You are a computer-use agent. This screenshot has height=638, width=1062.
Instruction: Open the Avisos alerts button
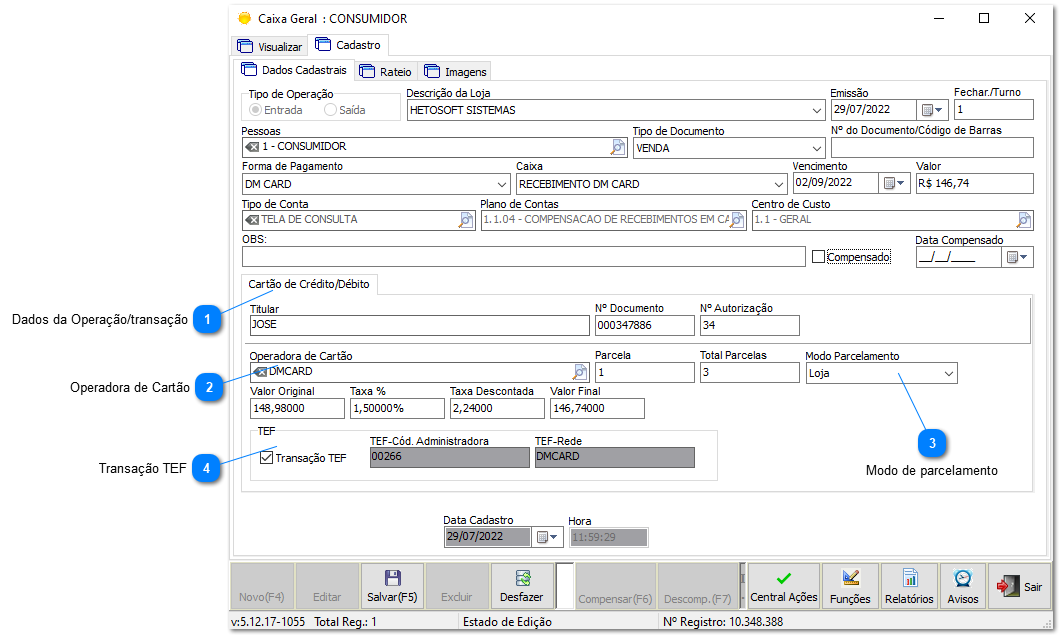pos(962,587)
